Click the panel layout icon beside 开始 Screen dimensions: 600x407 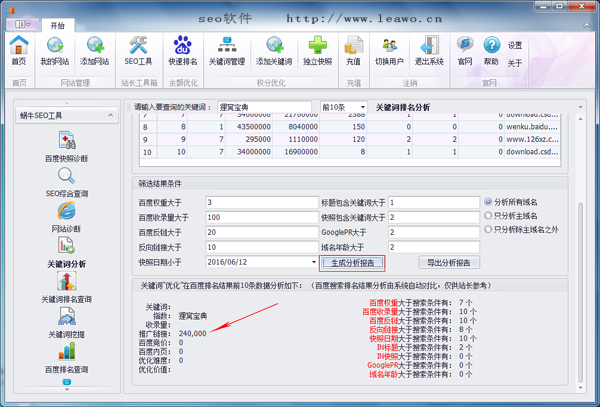(x=22, y=24)
